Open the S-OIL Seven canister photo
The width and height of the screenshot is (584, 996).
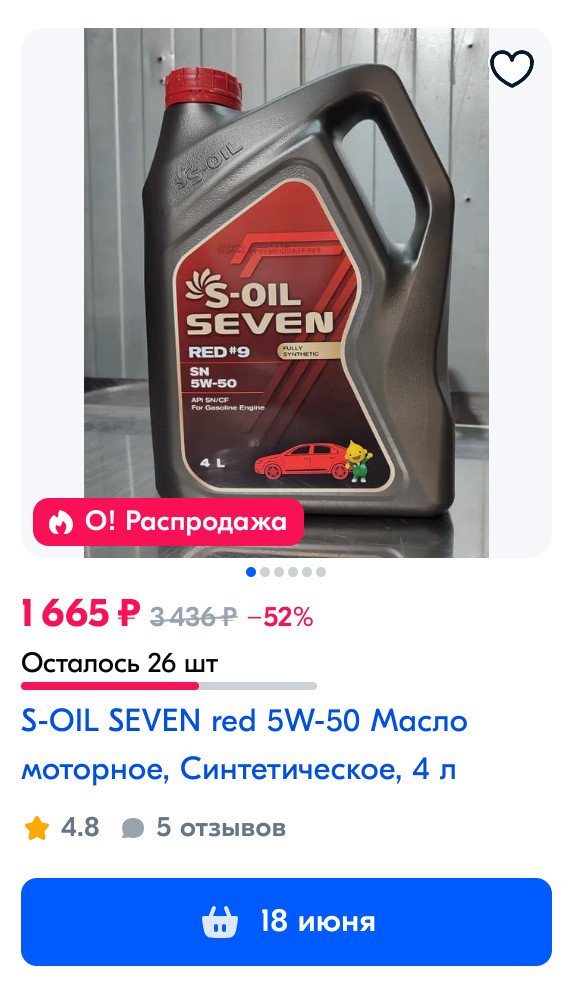pyautogui.click(x=287, y=293)
